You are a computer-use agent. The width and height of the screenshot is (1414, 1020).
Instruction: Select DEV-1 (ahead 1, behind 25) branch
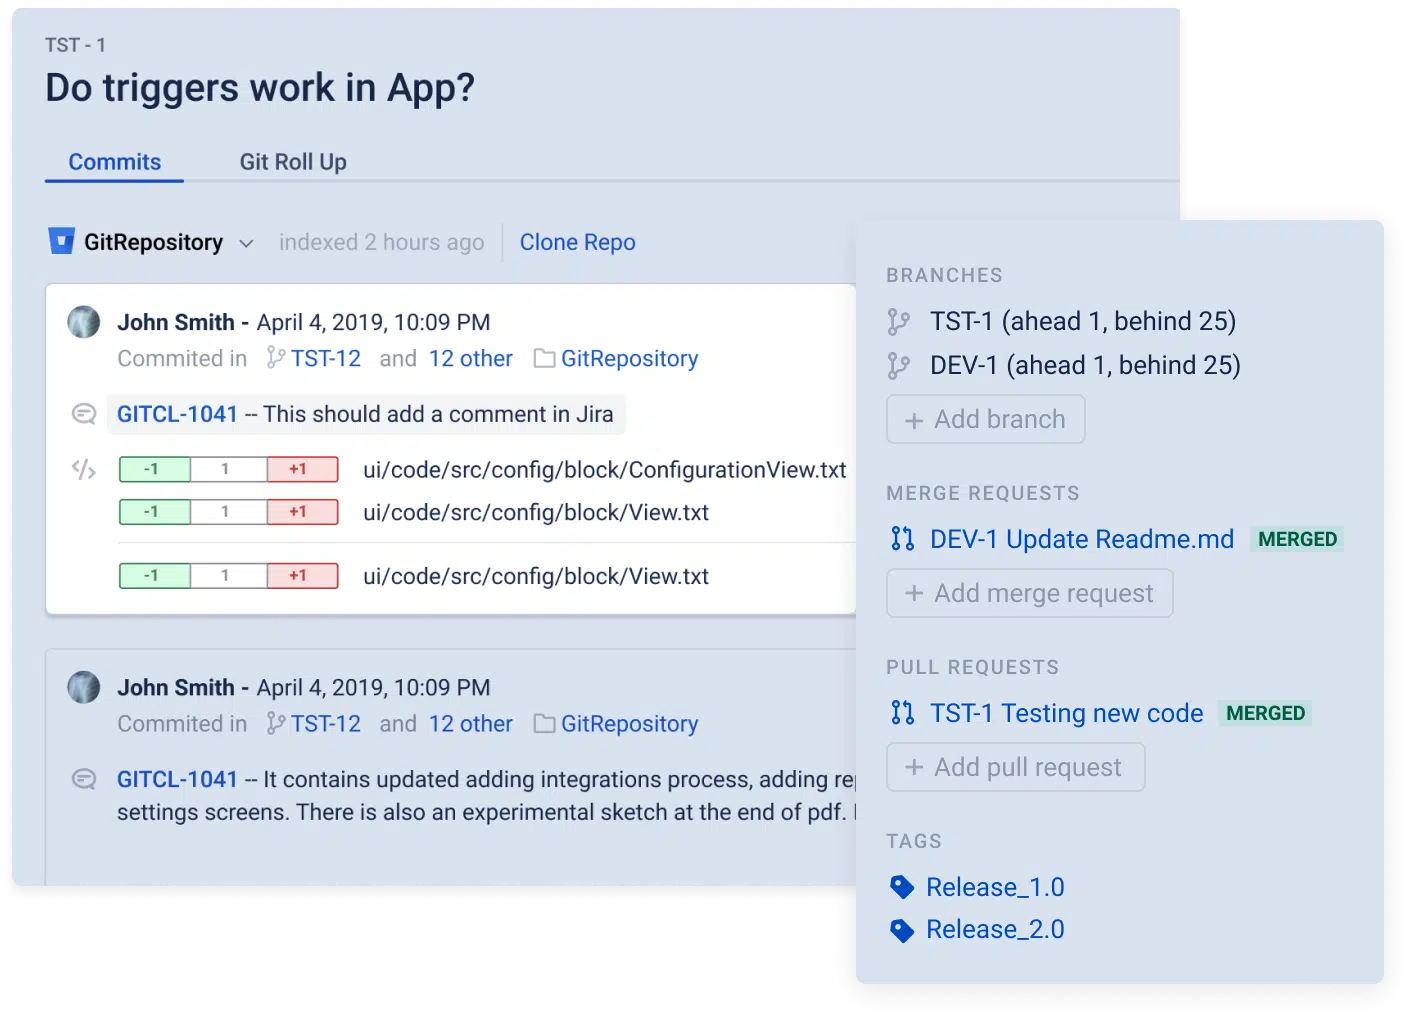(x=1085, y=365)
